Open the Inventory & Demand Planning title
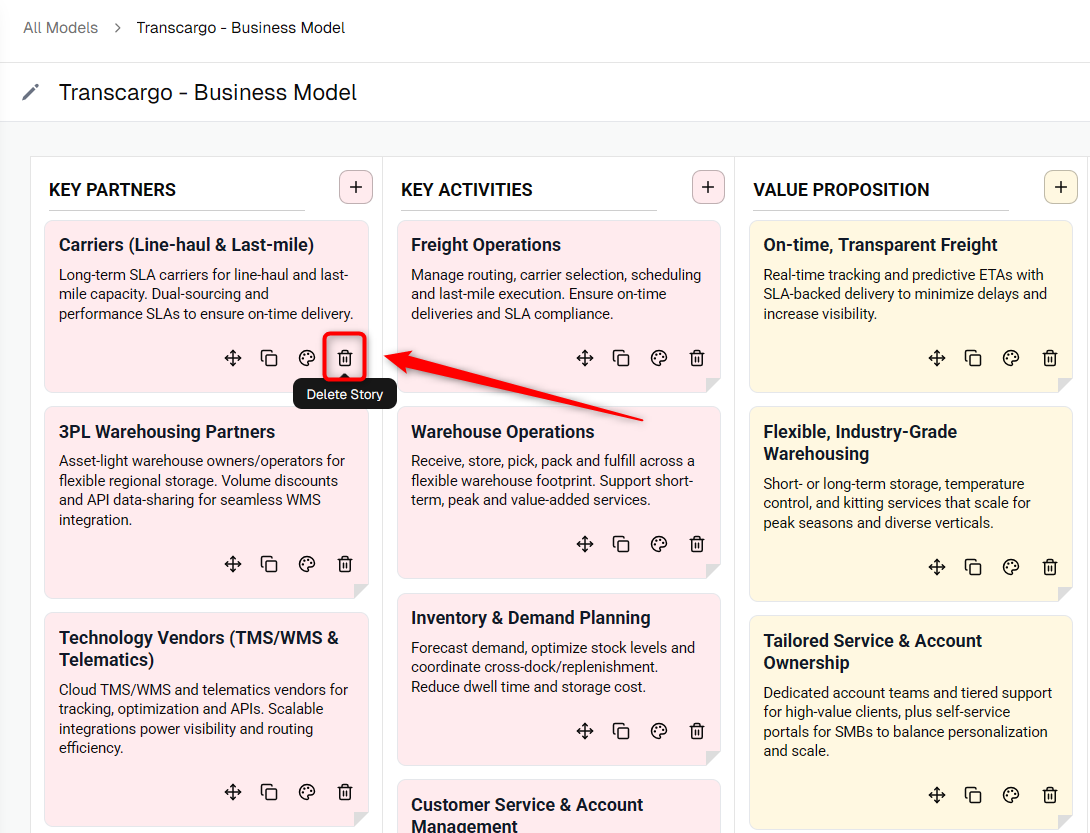This screenshot has width=1090, height=833. tap(530, 618)
